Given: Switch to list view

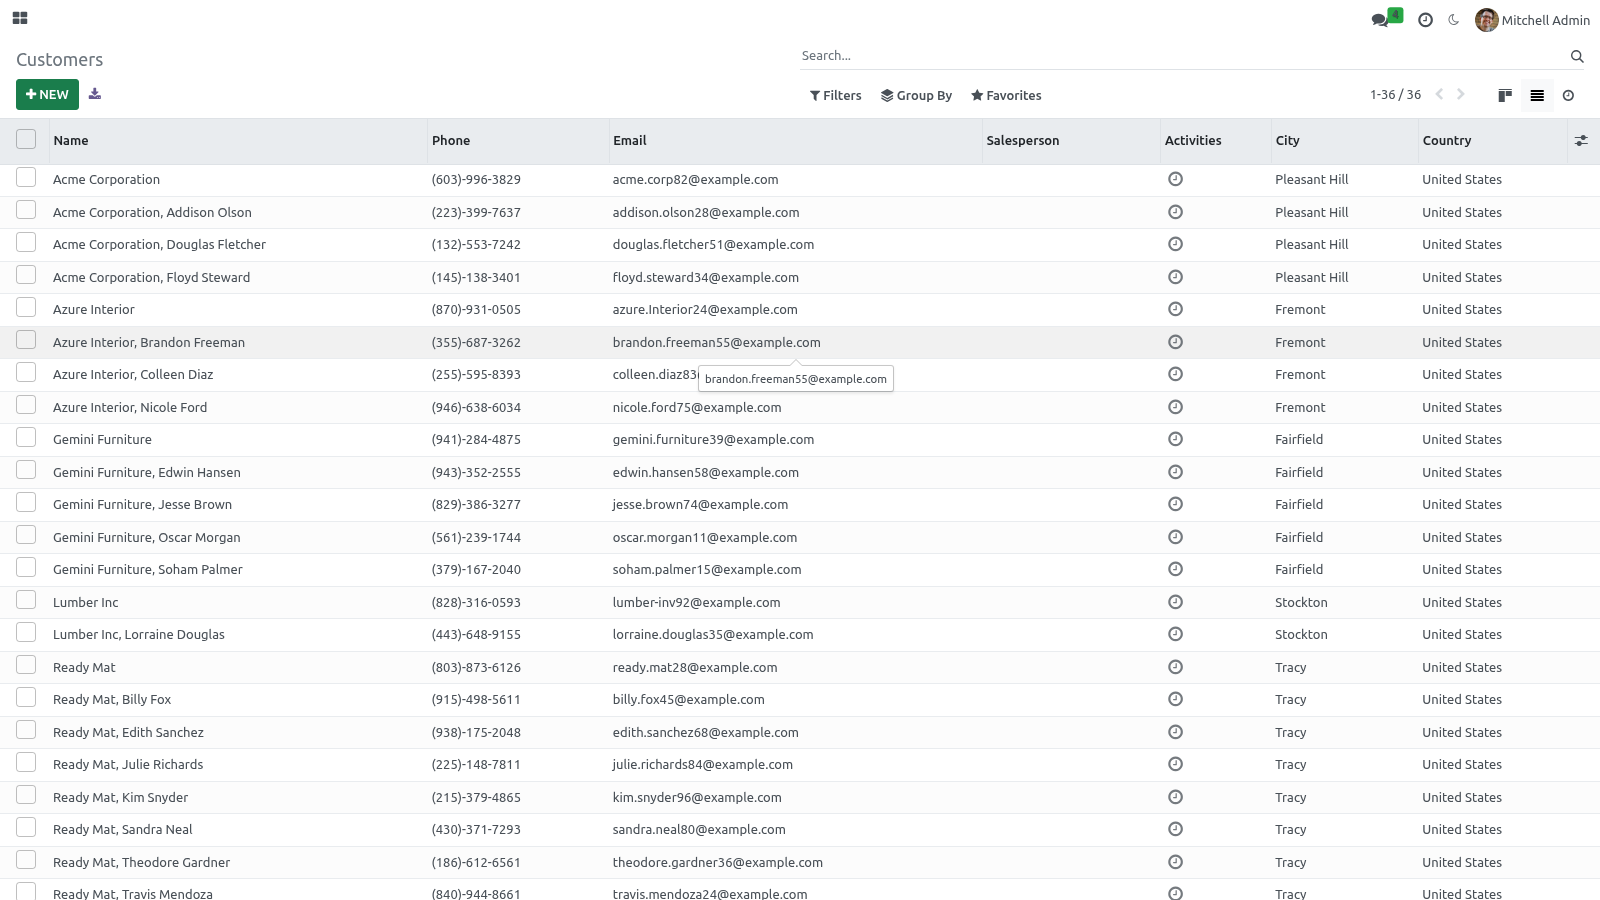Looking at the screenshot, I should point(1537,96).
